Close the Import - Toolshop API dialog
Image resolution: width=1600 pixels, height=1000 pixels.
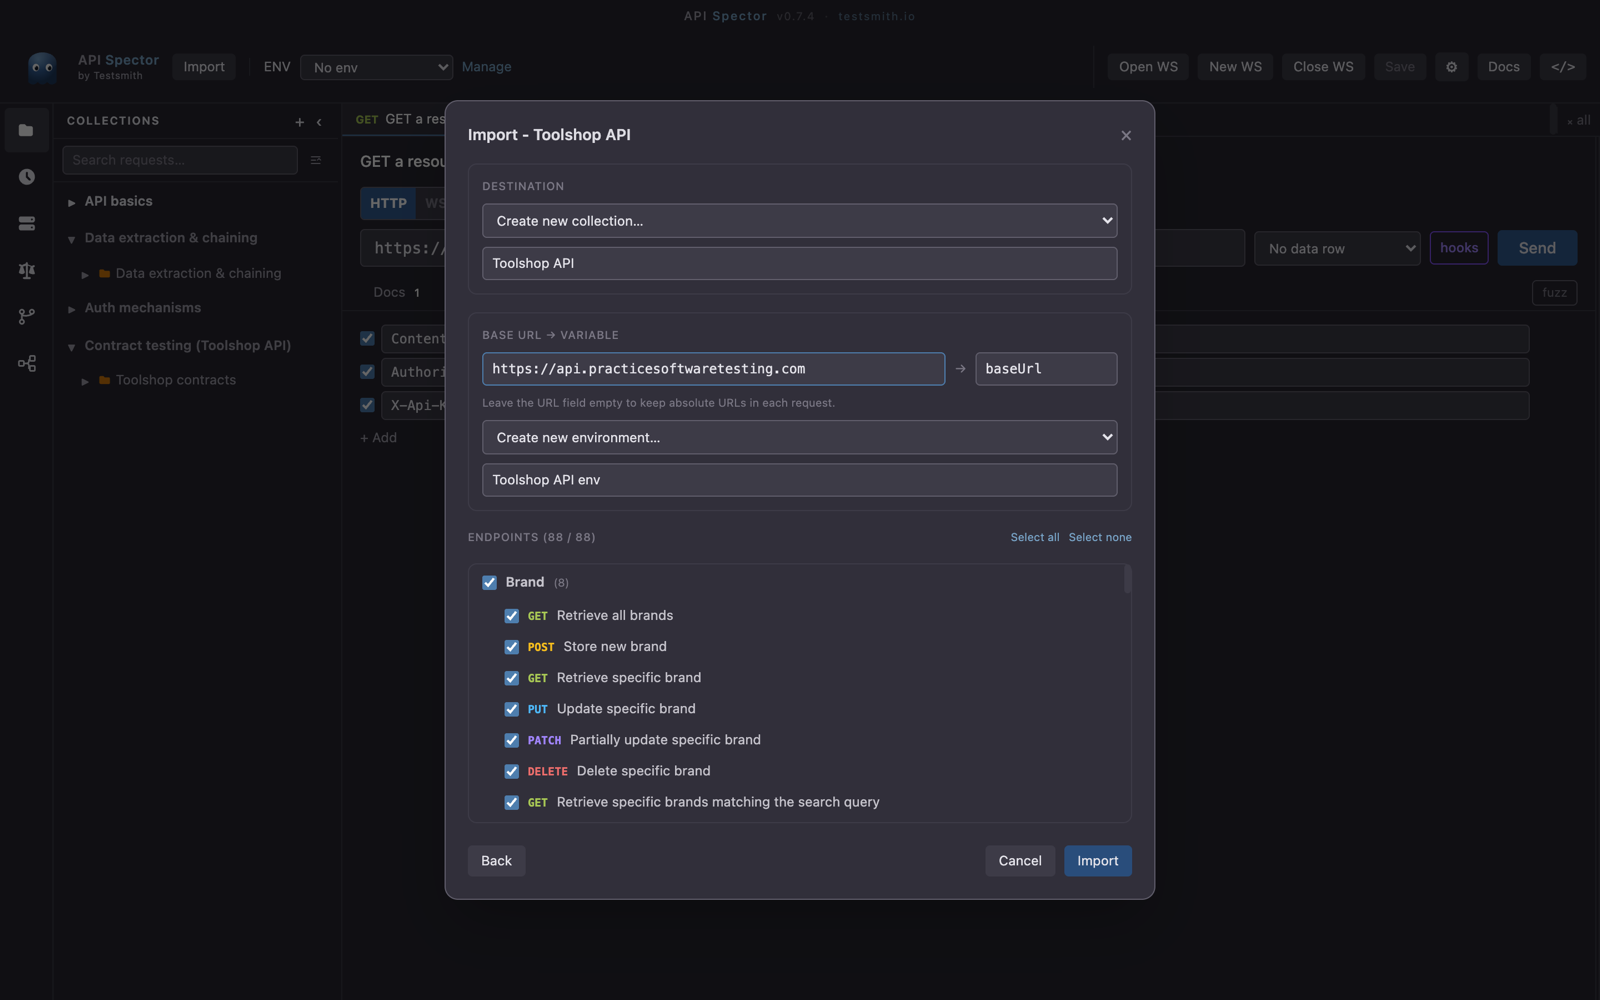(1126, 135)
